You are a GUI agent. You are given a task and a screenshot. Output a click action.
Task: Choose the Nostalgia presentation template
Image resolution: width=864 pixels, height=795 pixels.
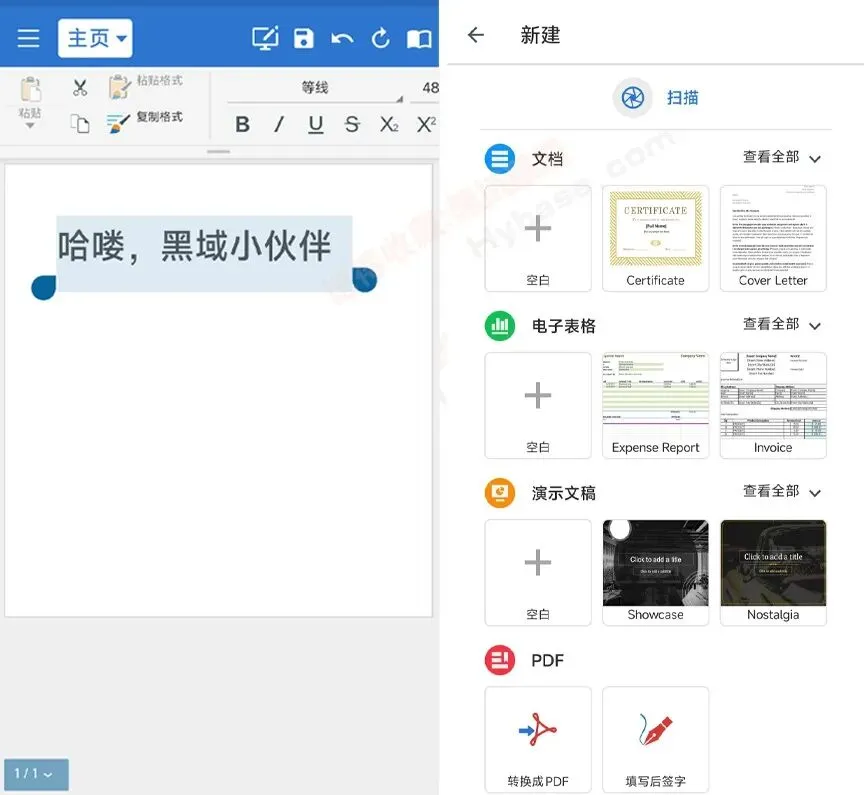pyautogui.click(x=773, y=572)
